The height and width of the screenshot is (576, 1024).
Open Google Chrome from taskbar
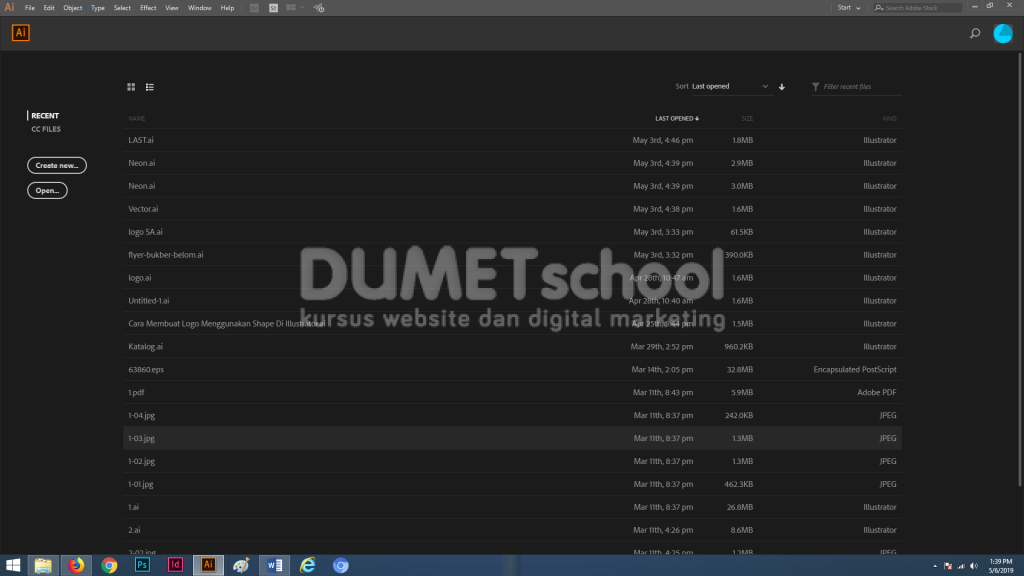pyautogui.click(x=109, y=566)
